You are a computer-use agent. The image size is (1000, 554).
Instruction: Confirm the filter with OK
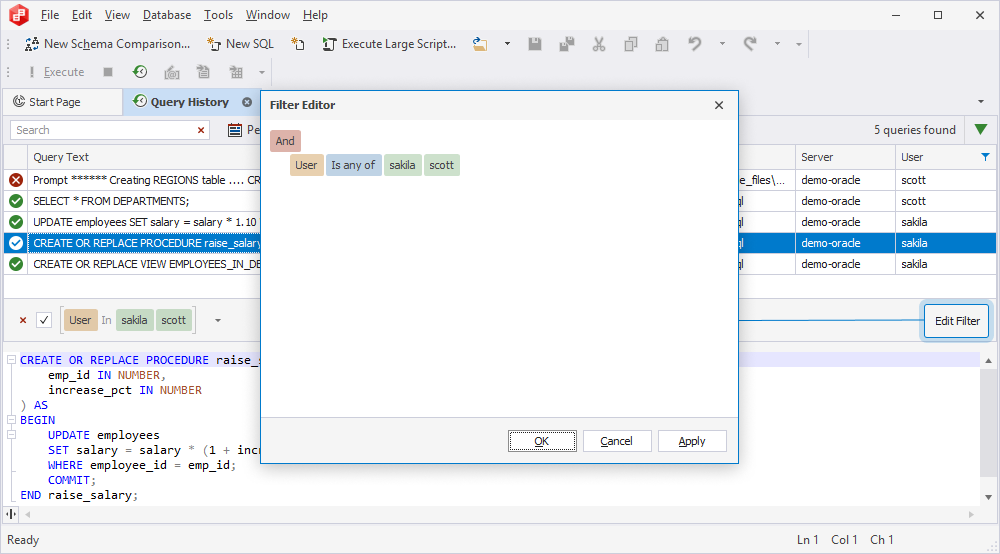(x=542, y=441)
